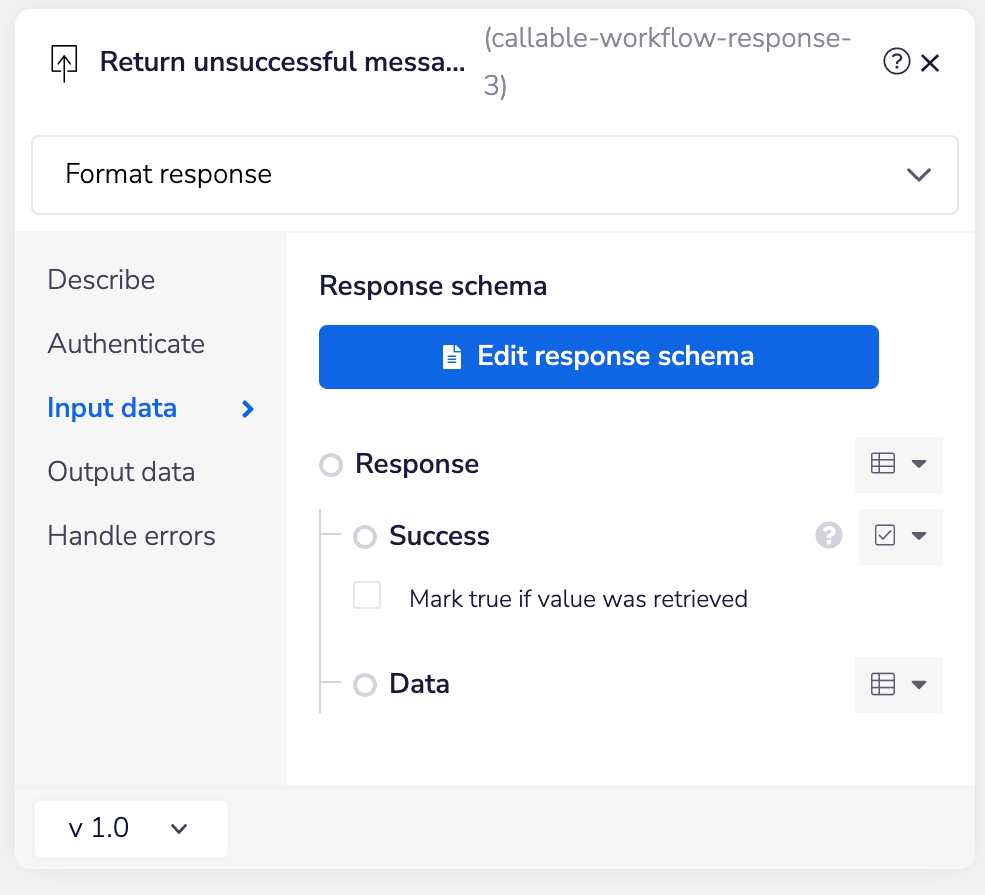Expand the Data field type dropdown arrow
Screen dimensions: 985x895
coord(920,684)
